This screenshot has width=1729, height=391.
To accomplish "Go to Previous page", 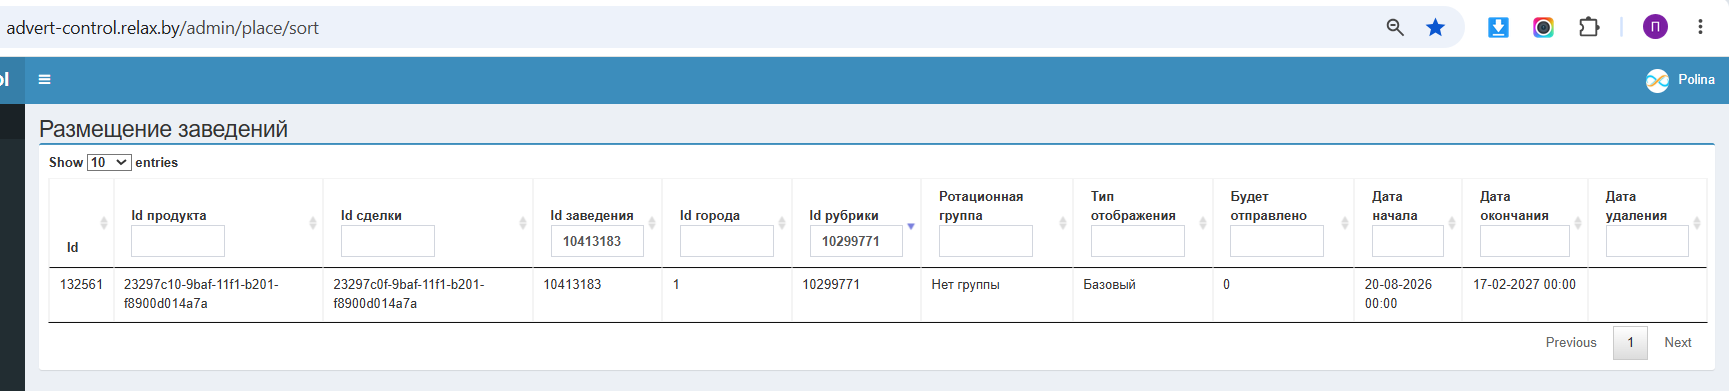I will [1571, 342].
